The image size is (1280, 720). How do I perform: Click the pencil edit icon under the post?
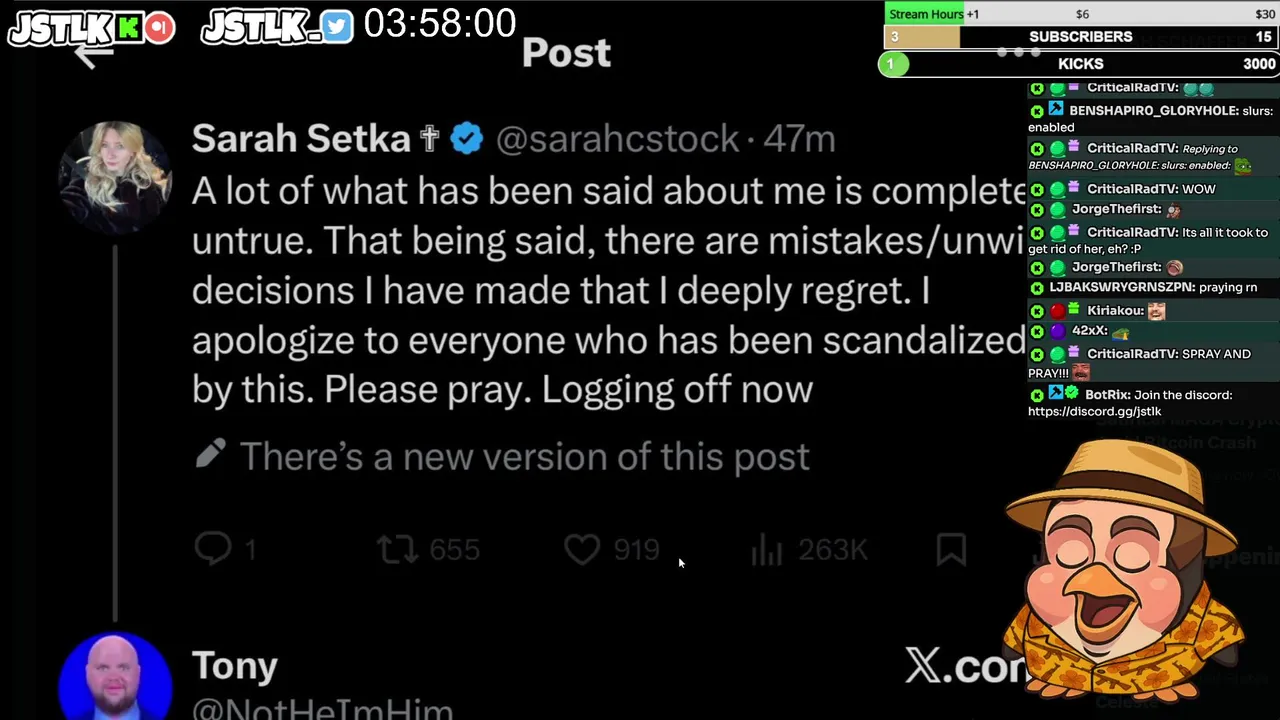210,456
